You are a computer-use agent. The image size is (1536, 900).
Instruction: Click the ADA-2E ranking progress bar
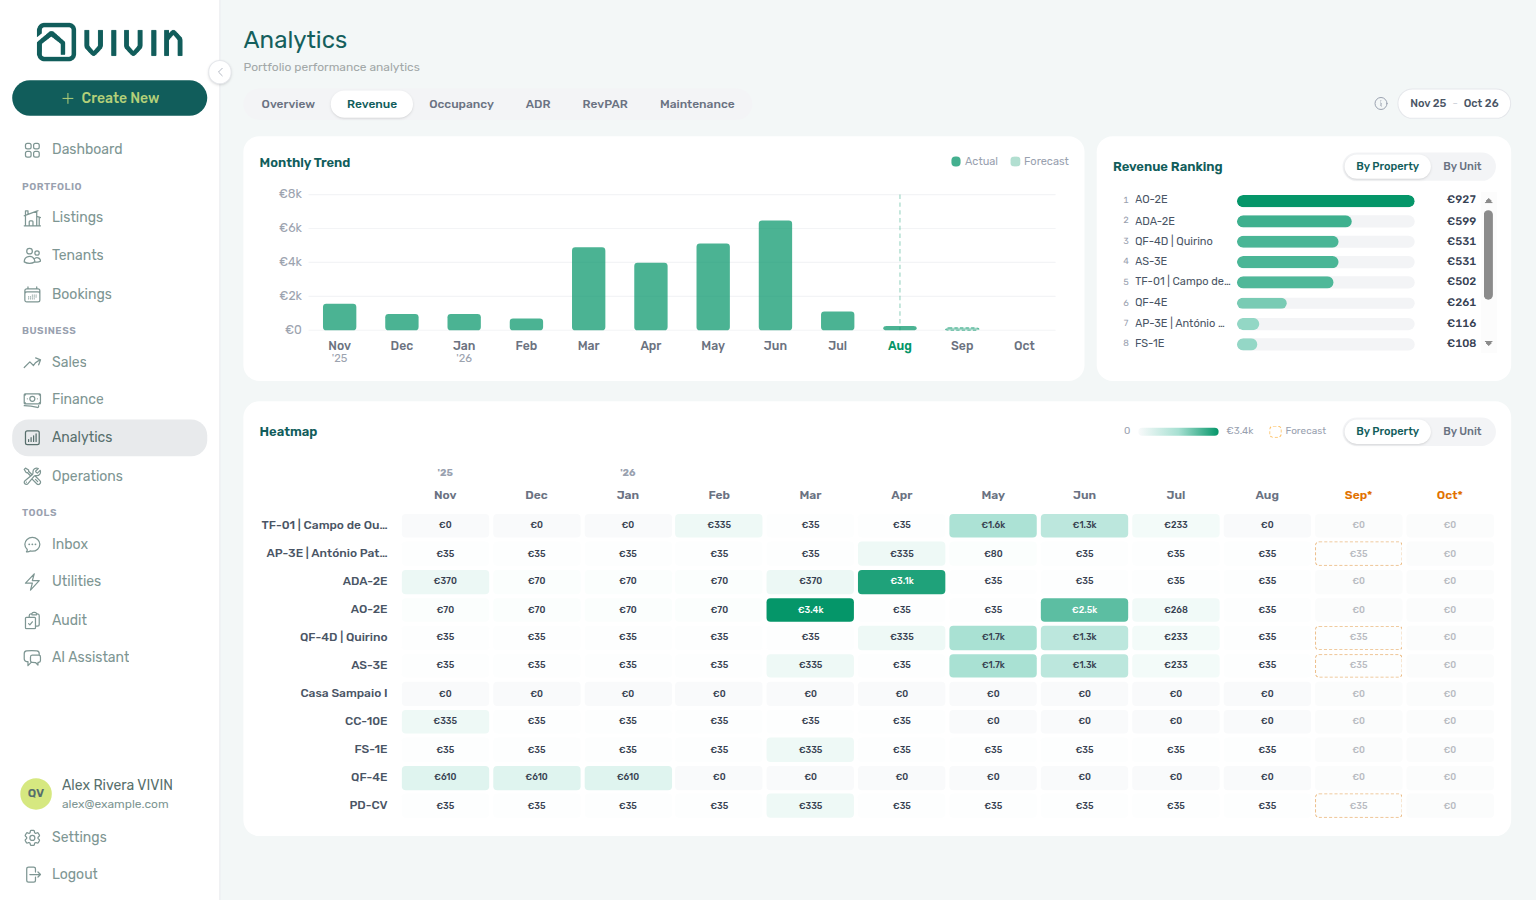coord(1325,221)
